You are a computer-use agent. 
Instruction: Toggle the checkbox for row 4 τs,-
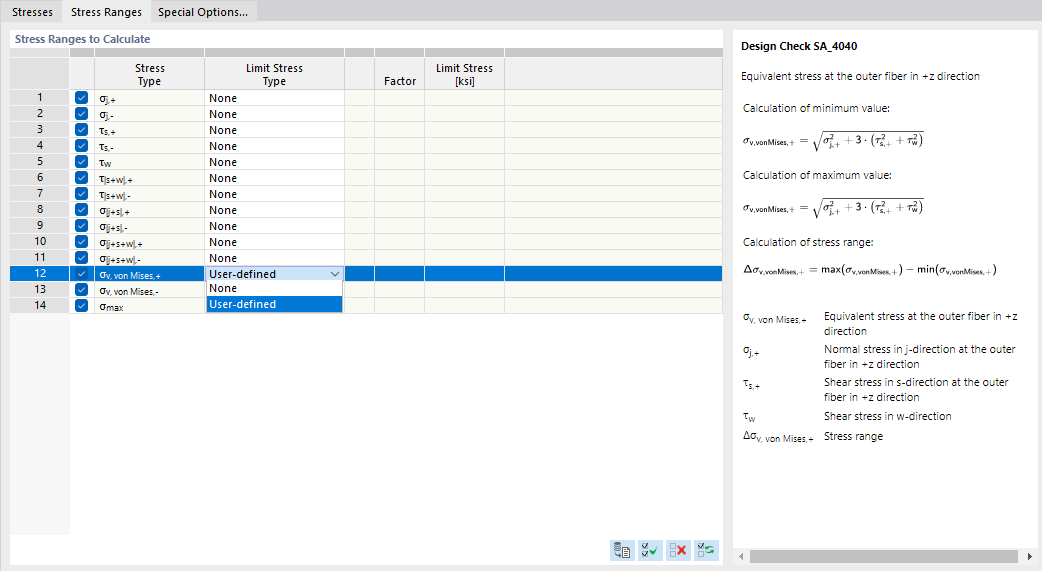click(81, 146)
